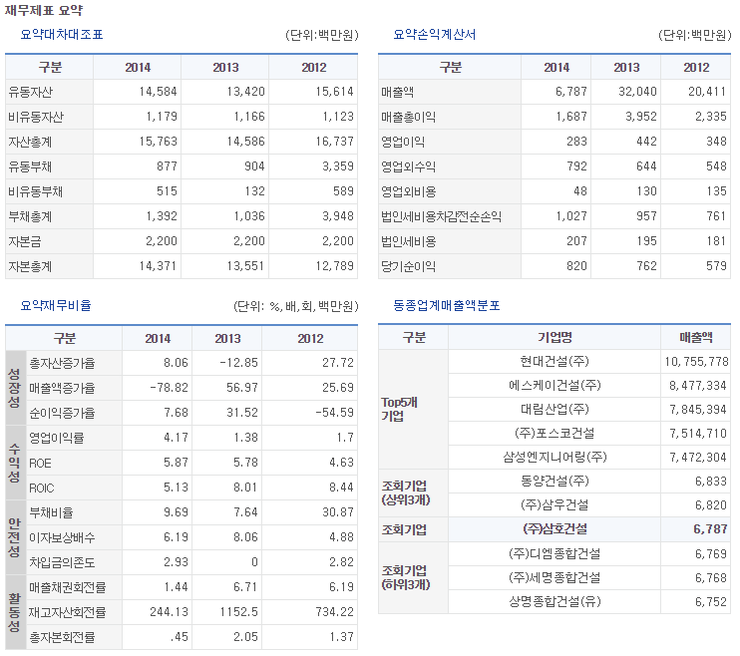Select company 에스케이건설(주)
Screen dimensions: 740x656
[555, 386]
